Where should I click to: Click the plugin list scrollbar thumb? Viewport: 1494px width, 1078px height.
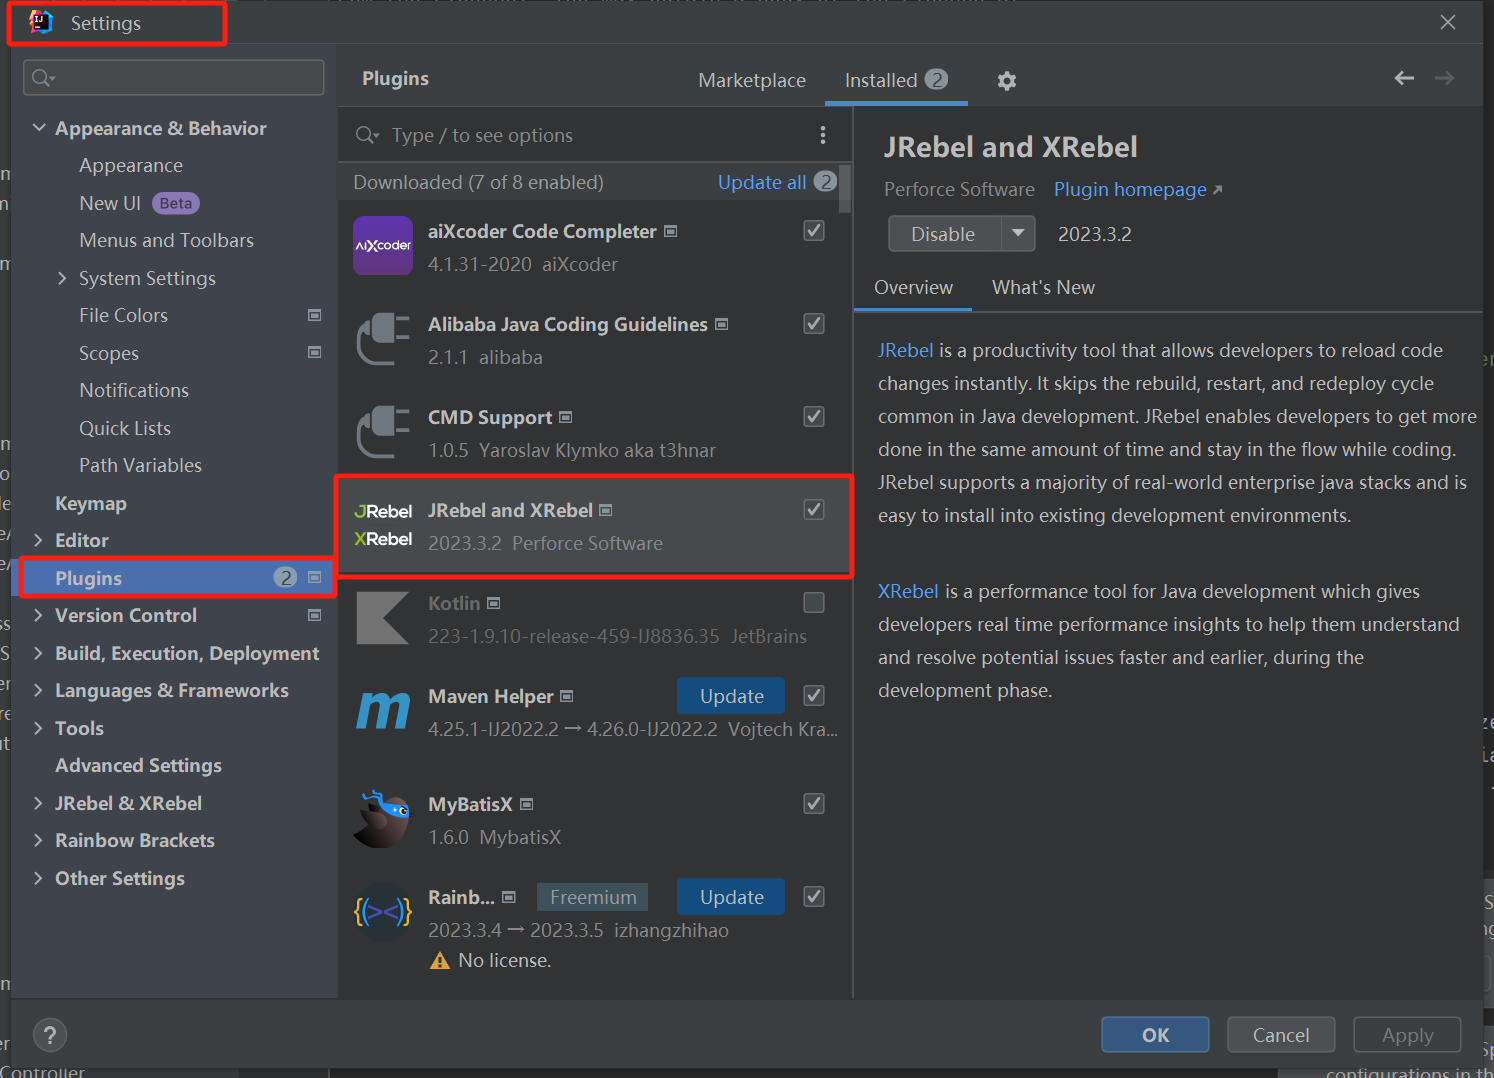846,188
